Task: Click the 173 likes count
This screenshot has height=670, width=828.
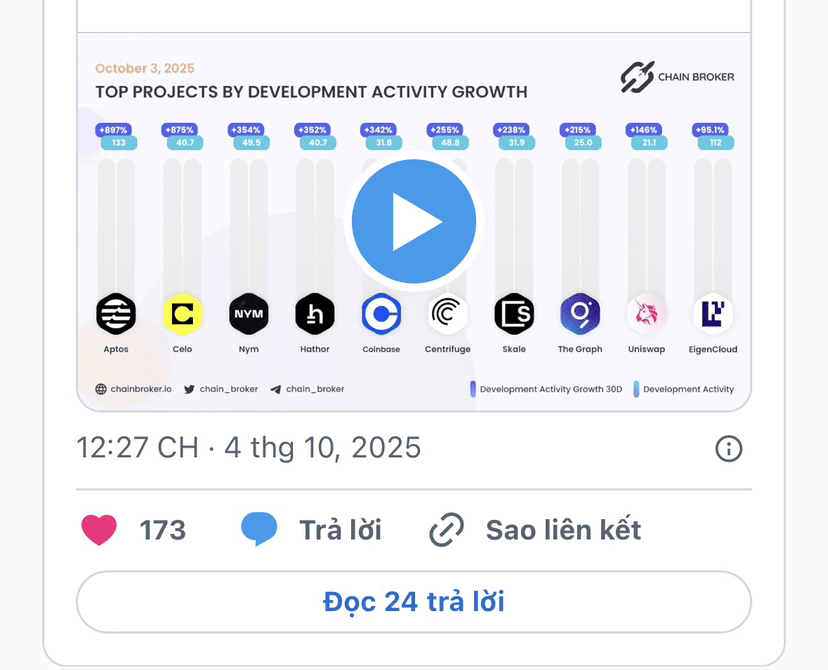Action: pos(163,530)
